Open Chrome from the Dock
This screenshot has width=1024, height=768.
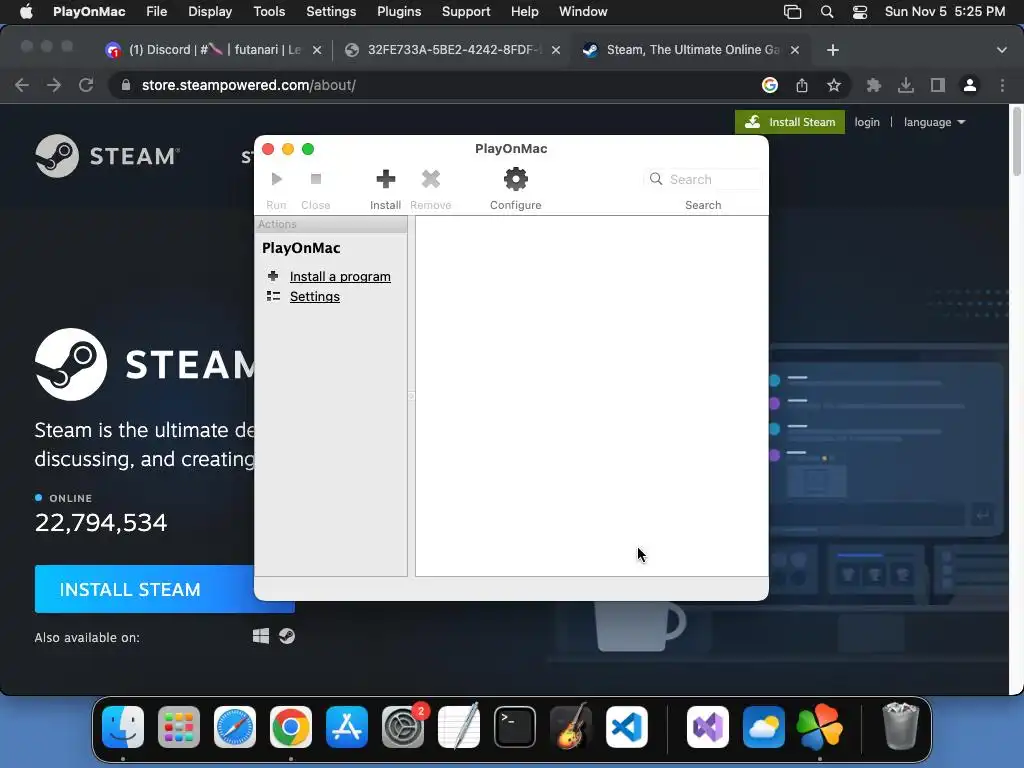(291, 727)
